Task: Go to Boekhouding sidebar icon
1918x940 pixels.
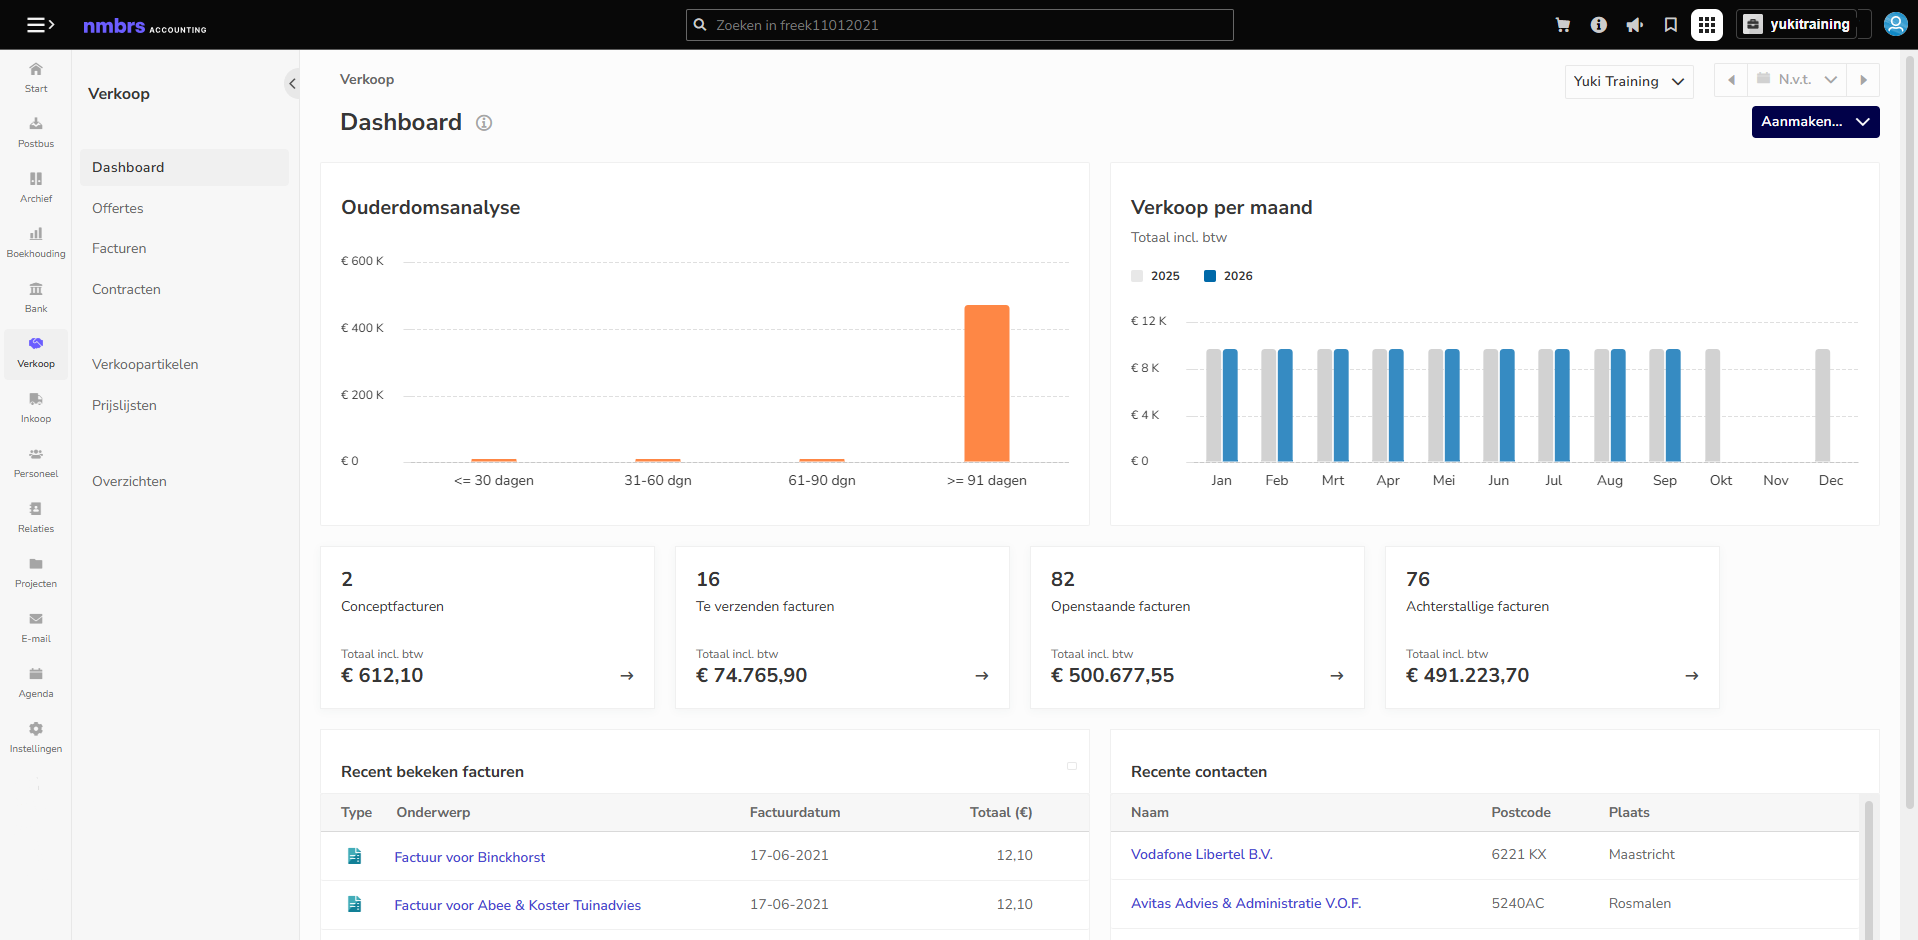Action: [x=36, y=243]
